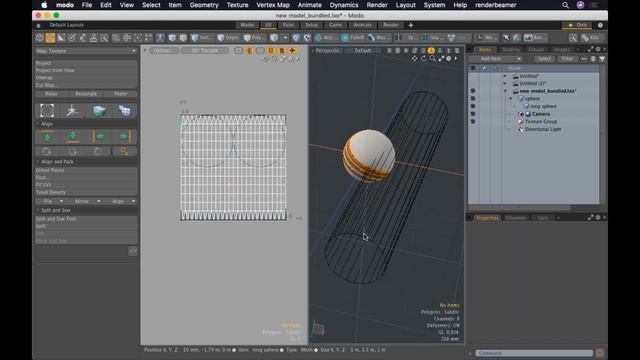This screenshot has width=640, height=360.
Task: Toggle the visibility eye for new model_bundled.lxo
Action: click(473, 91)
